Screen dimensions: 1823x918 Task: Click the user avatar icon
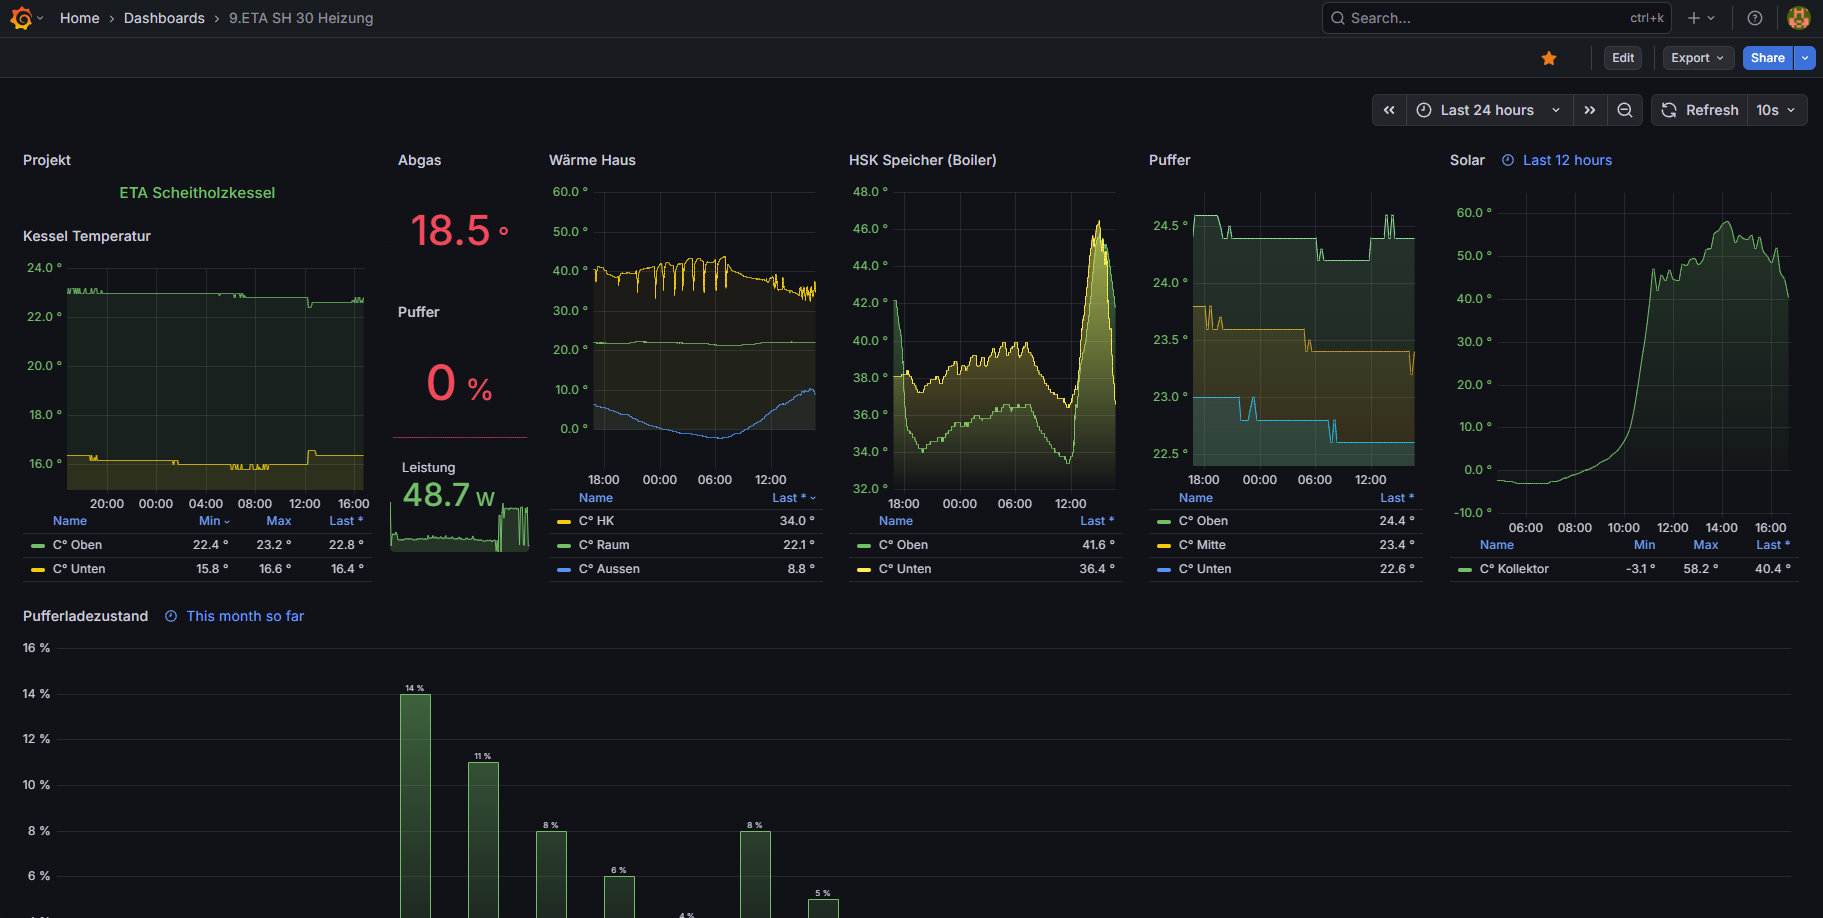click(1799, 18)
